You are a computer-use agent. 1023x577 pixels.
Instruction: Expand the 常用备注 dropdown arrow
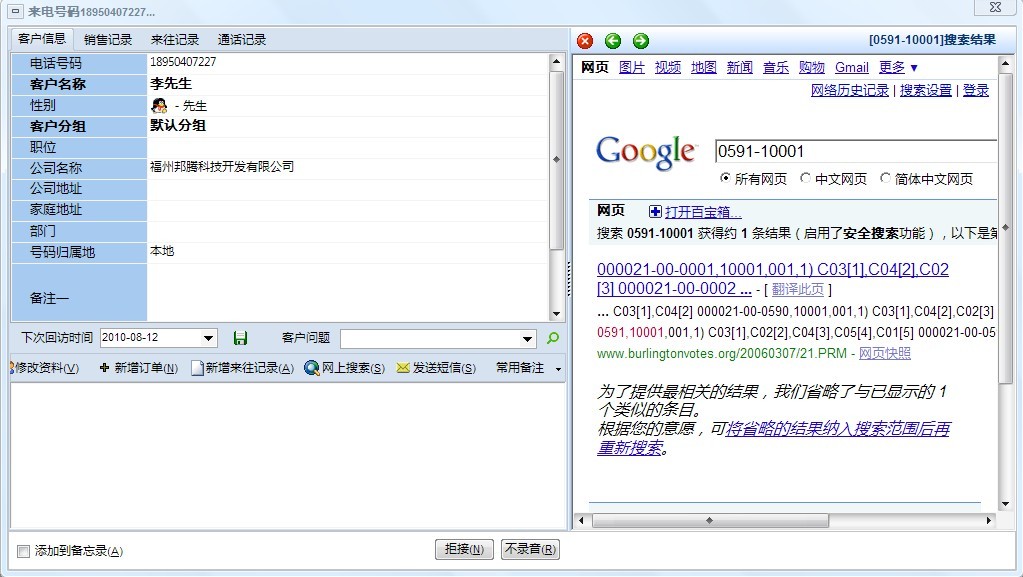(558, 369)
